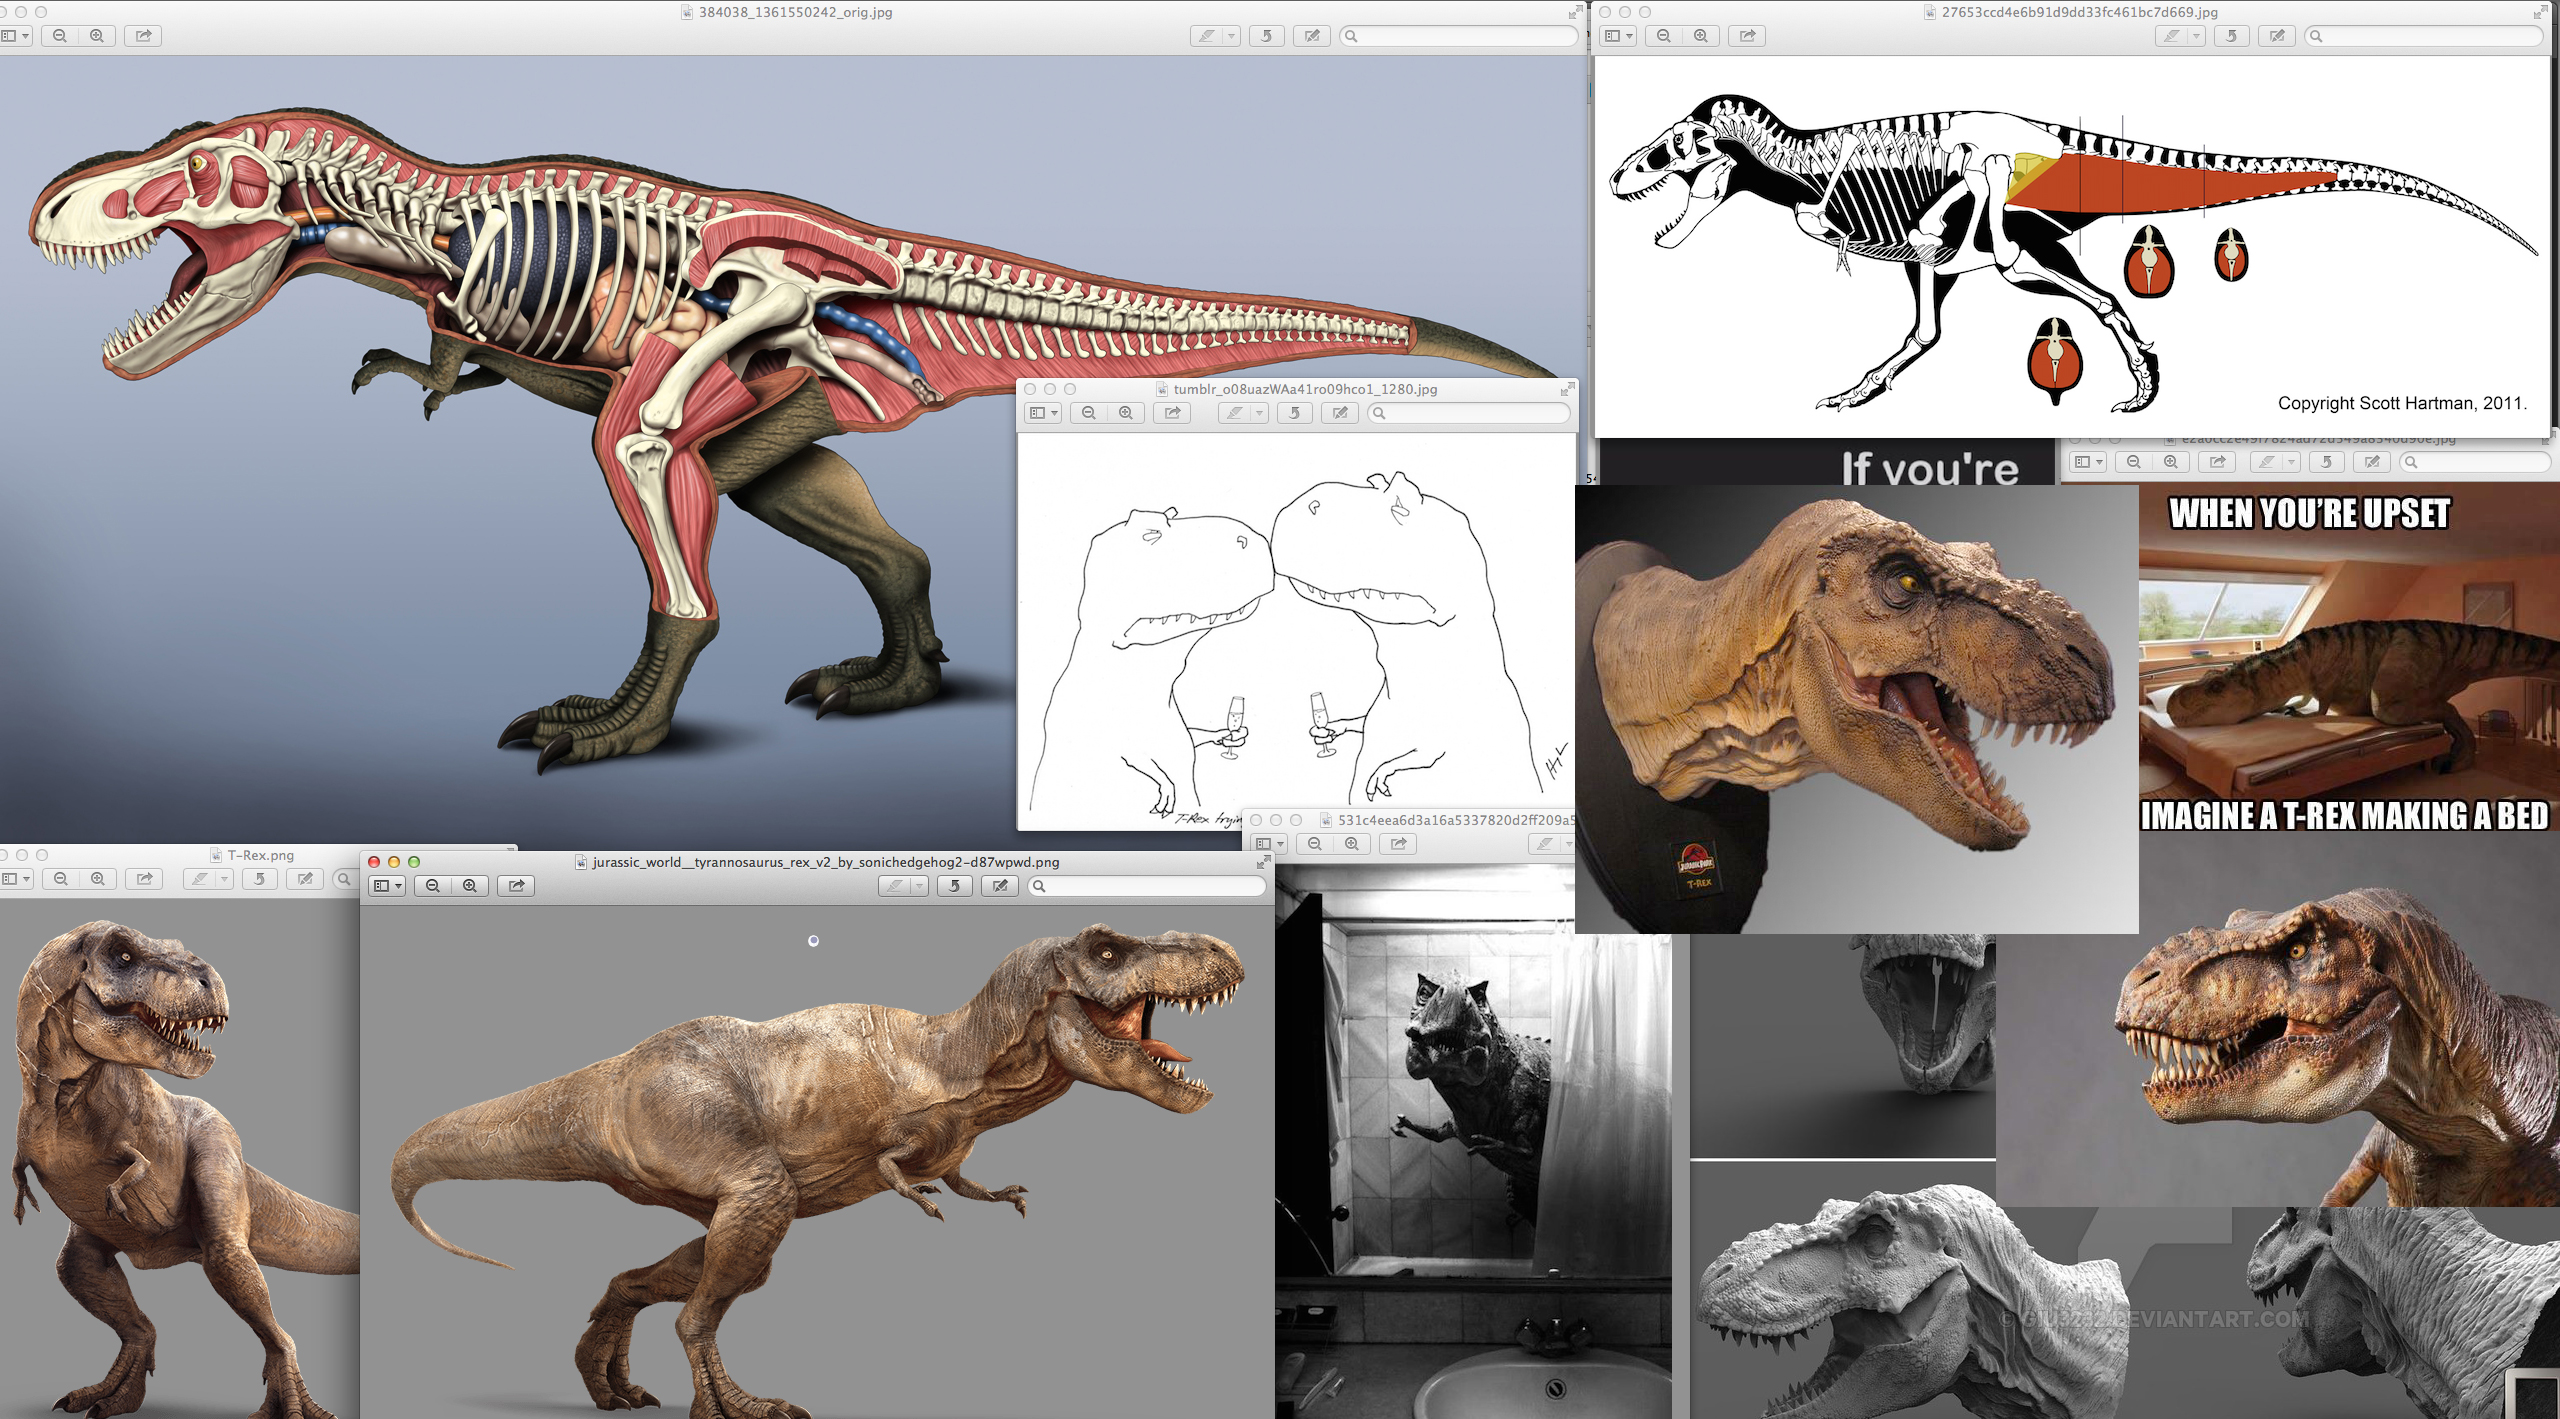The height and width of the screenshot is (1419, 2560).
Task: Rotate the 27653ccd skeleton image
Action: (x=2231, y=36)
